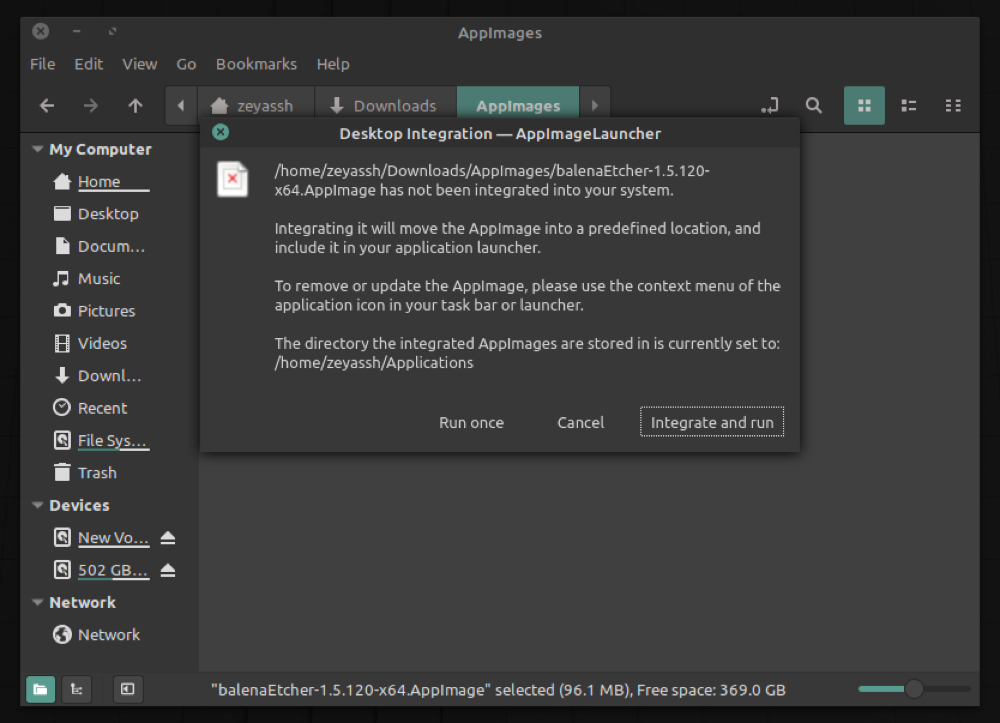Screen dimensions: 1000x723
Task: Activate the icon view toggle
Action: click(x=864, y=105)
